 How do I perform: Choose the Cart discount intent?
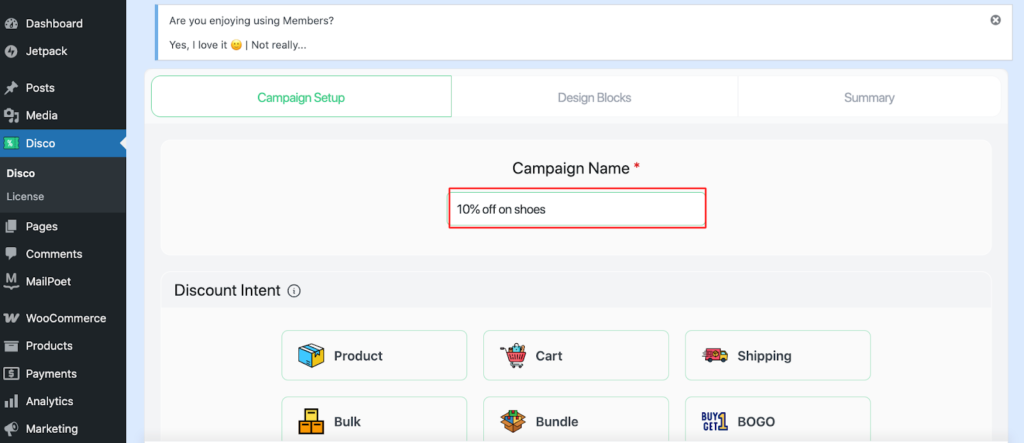(576, 355)
